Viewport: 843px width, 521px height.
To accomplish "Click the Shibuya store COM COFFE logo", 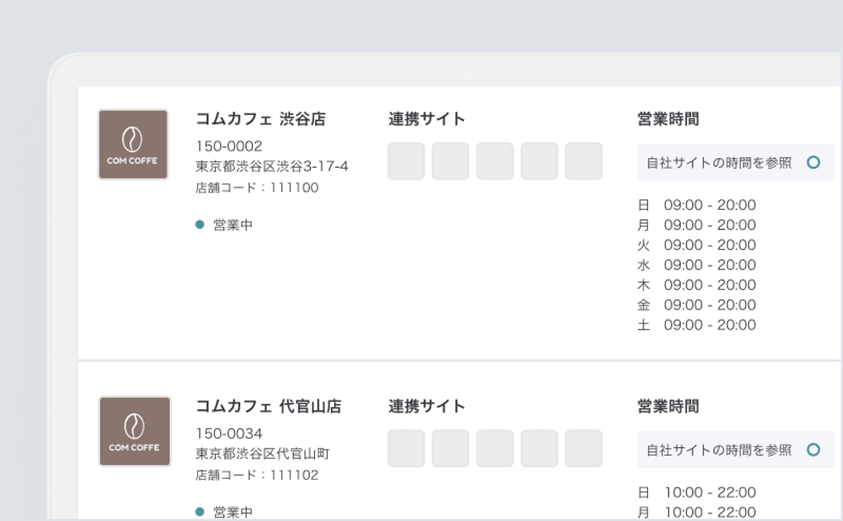I will point(133,145).
